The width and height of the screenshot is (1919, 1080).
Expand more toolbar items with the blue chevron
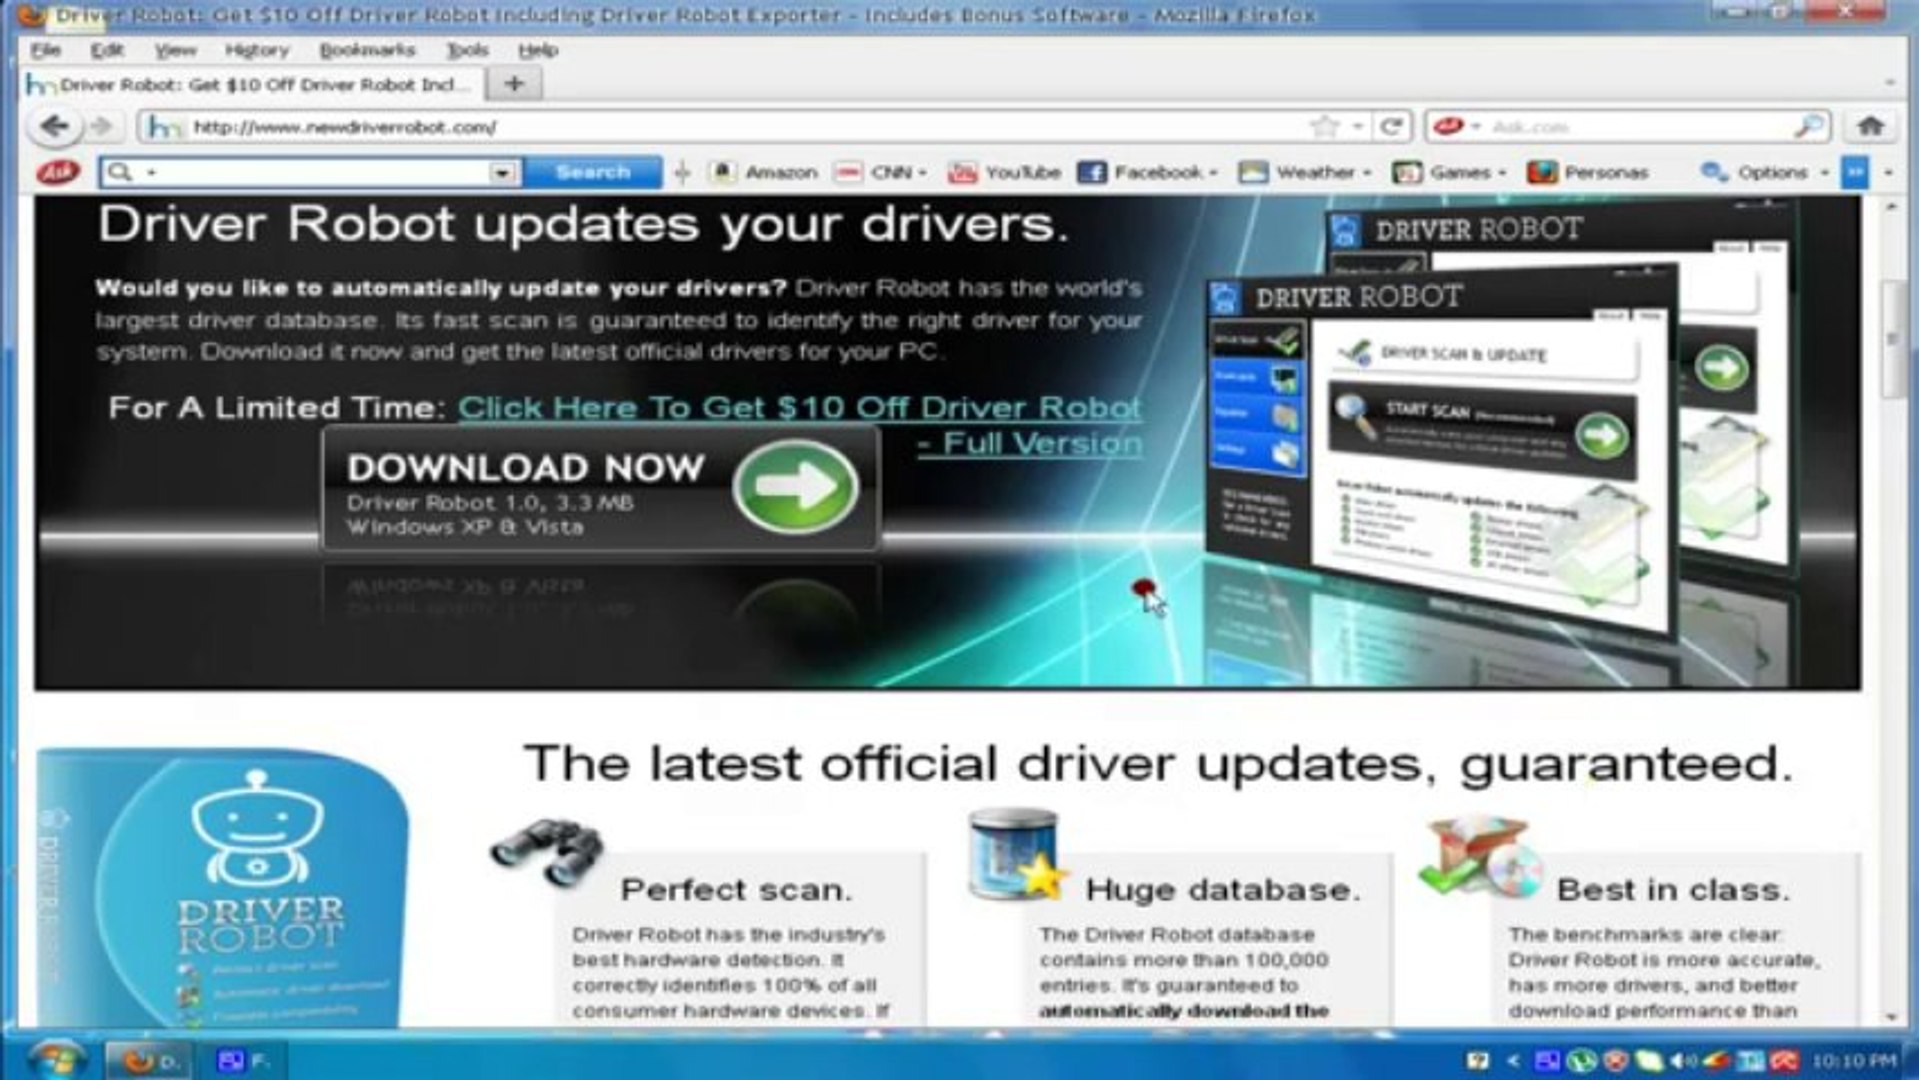(x=1854, y=172)
